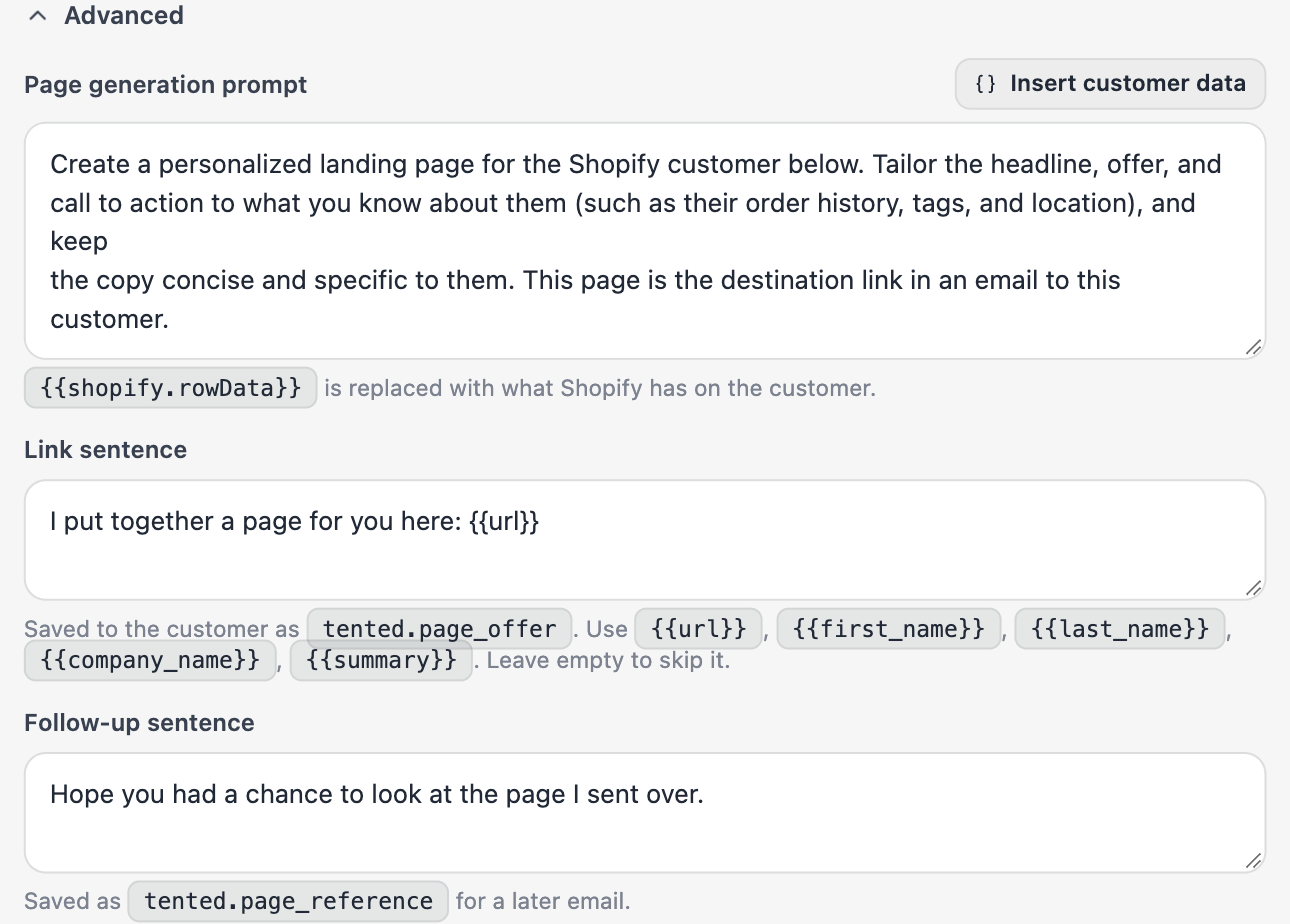Collapse the Advanced section chevron
The image size is (1290, 924).
[38, 16]
